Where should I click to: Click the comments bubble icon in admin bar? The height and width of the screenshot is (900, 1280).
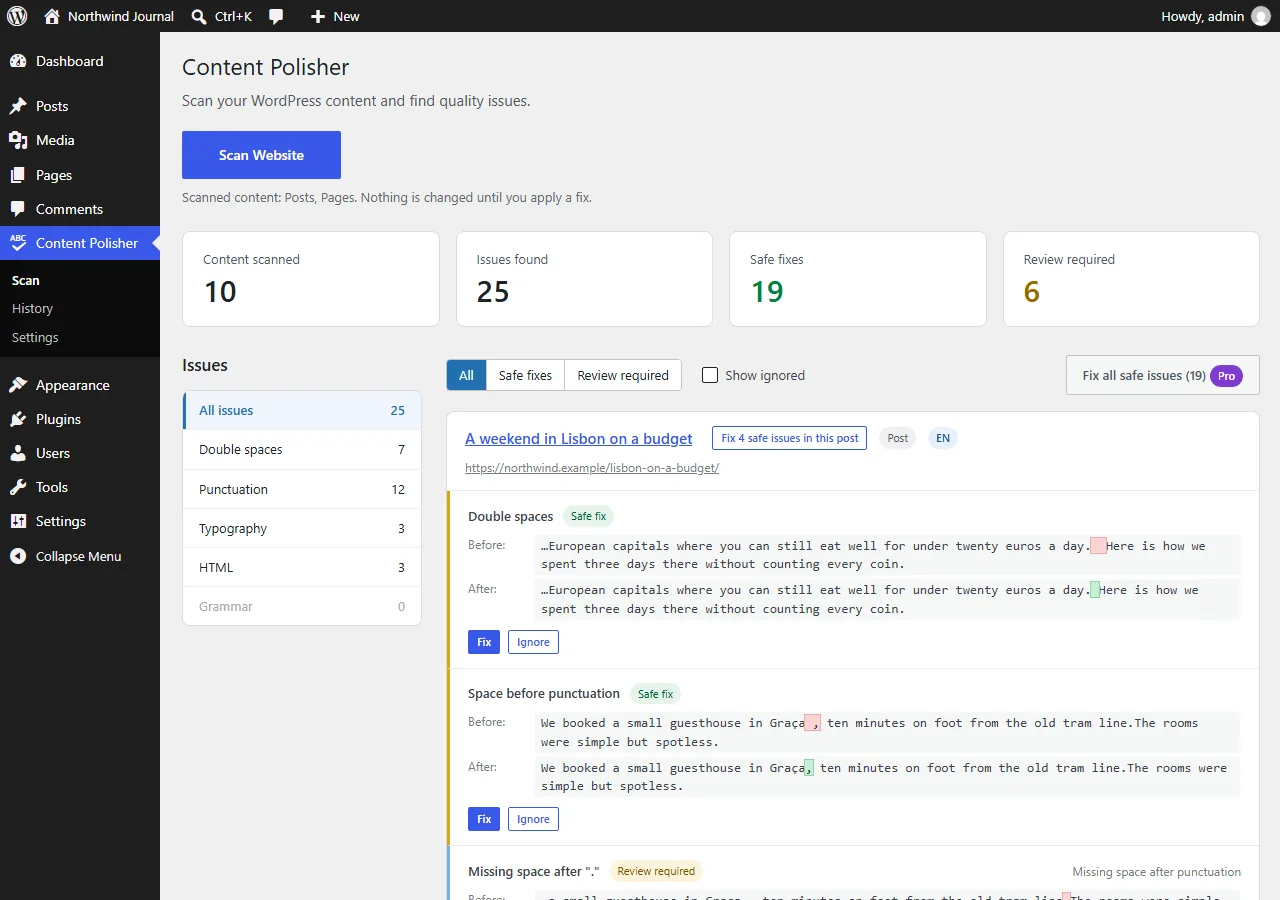[276, 16]
